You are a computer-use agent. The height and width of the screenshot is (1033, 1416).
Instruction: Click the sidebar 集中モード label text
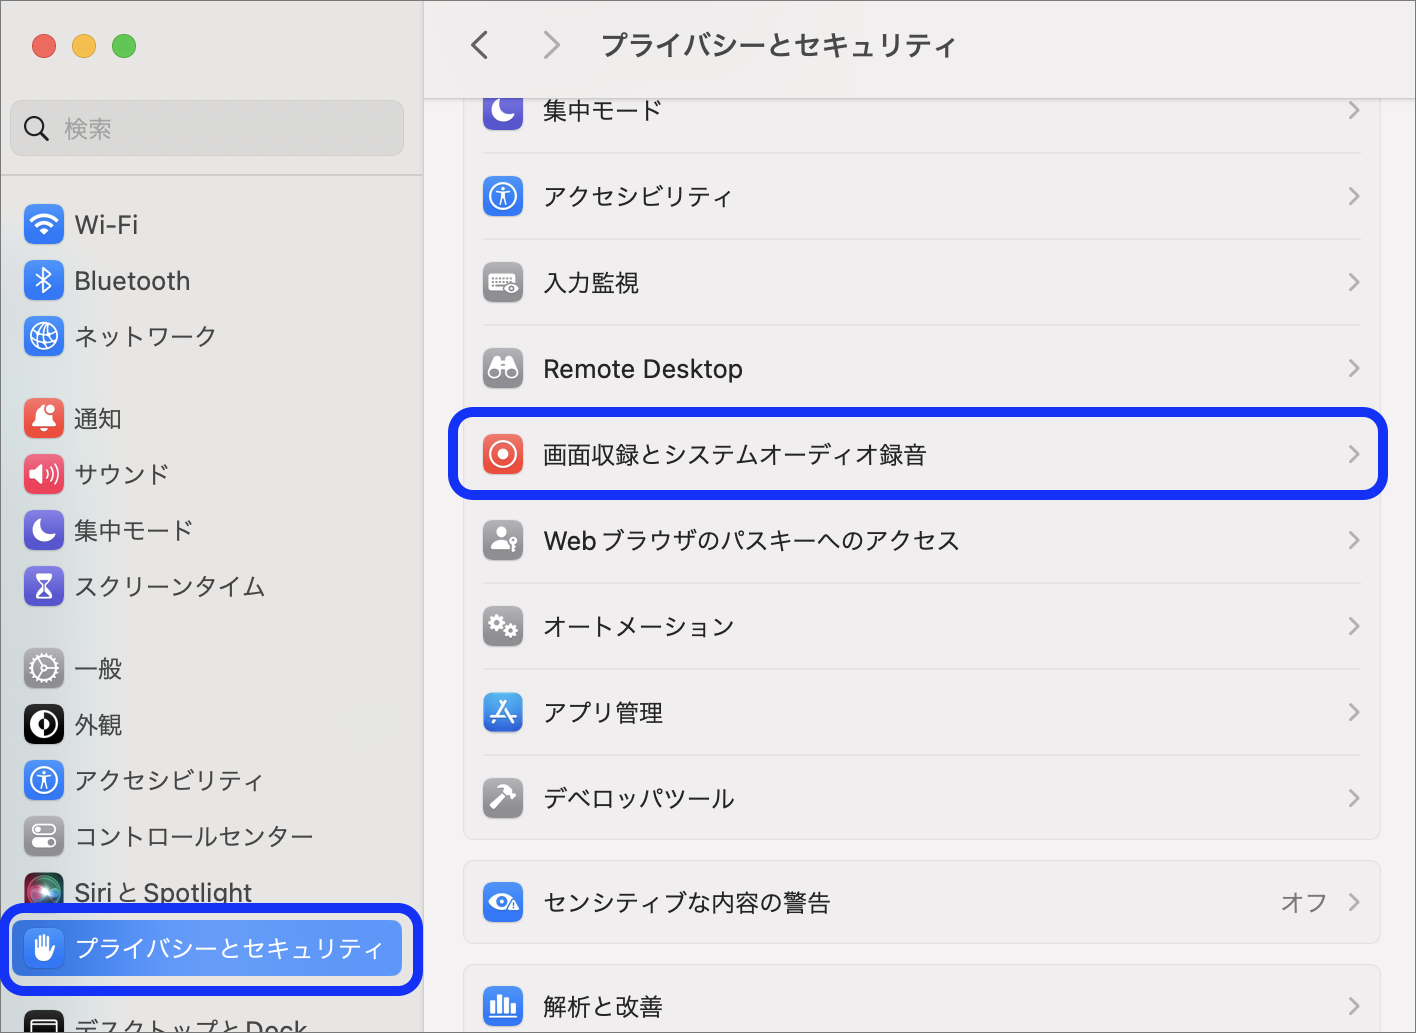134,530
